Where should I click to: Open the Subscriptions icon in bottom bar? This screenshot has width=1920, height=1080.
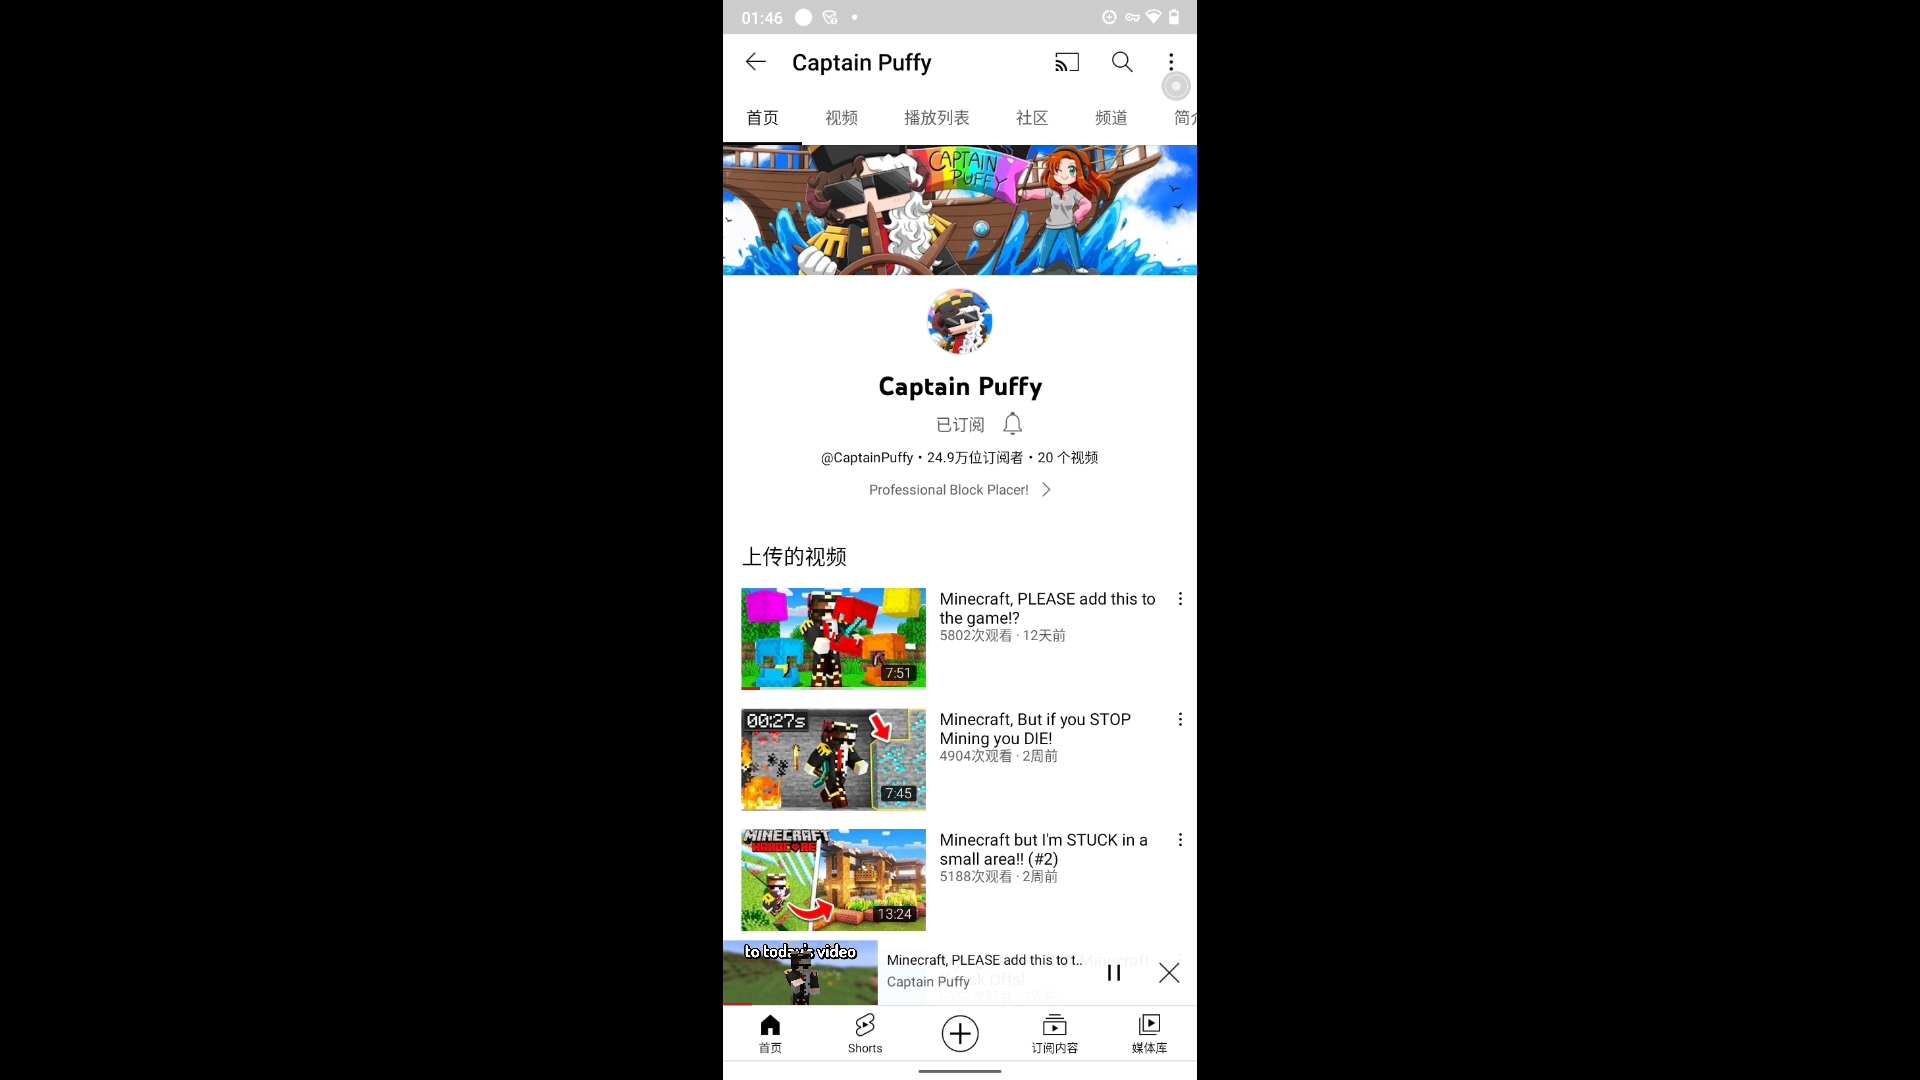coord(1055,1033)
